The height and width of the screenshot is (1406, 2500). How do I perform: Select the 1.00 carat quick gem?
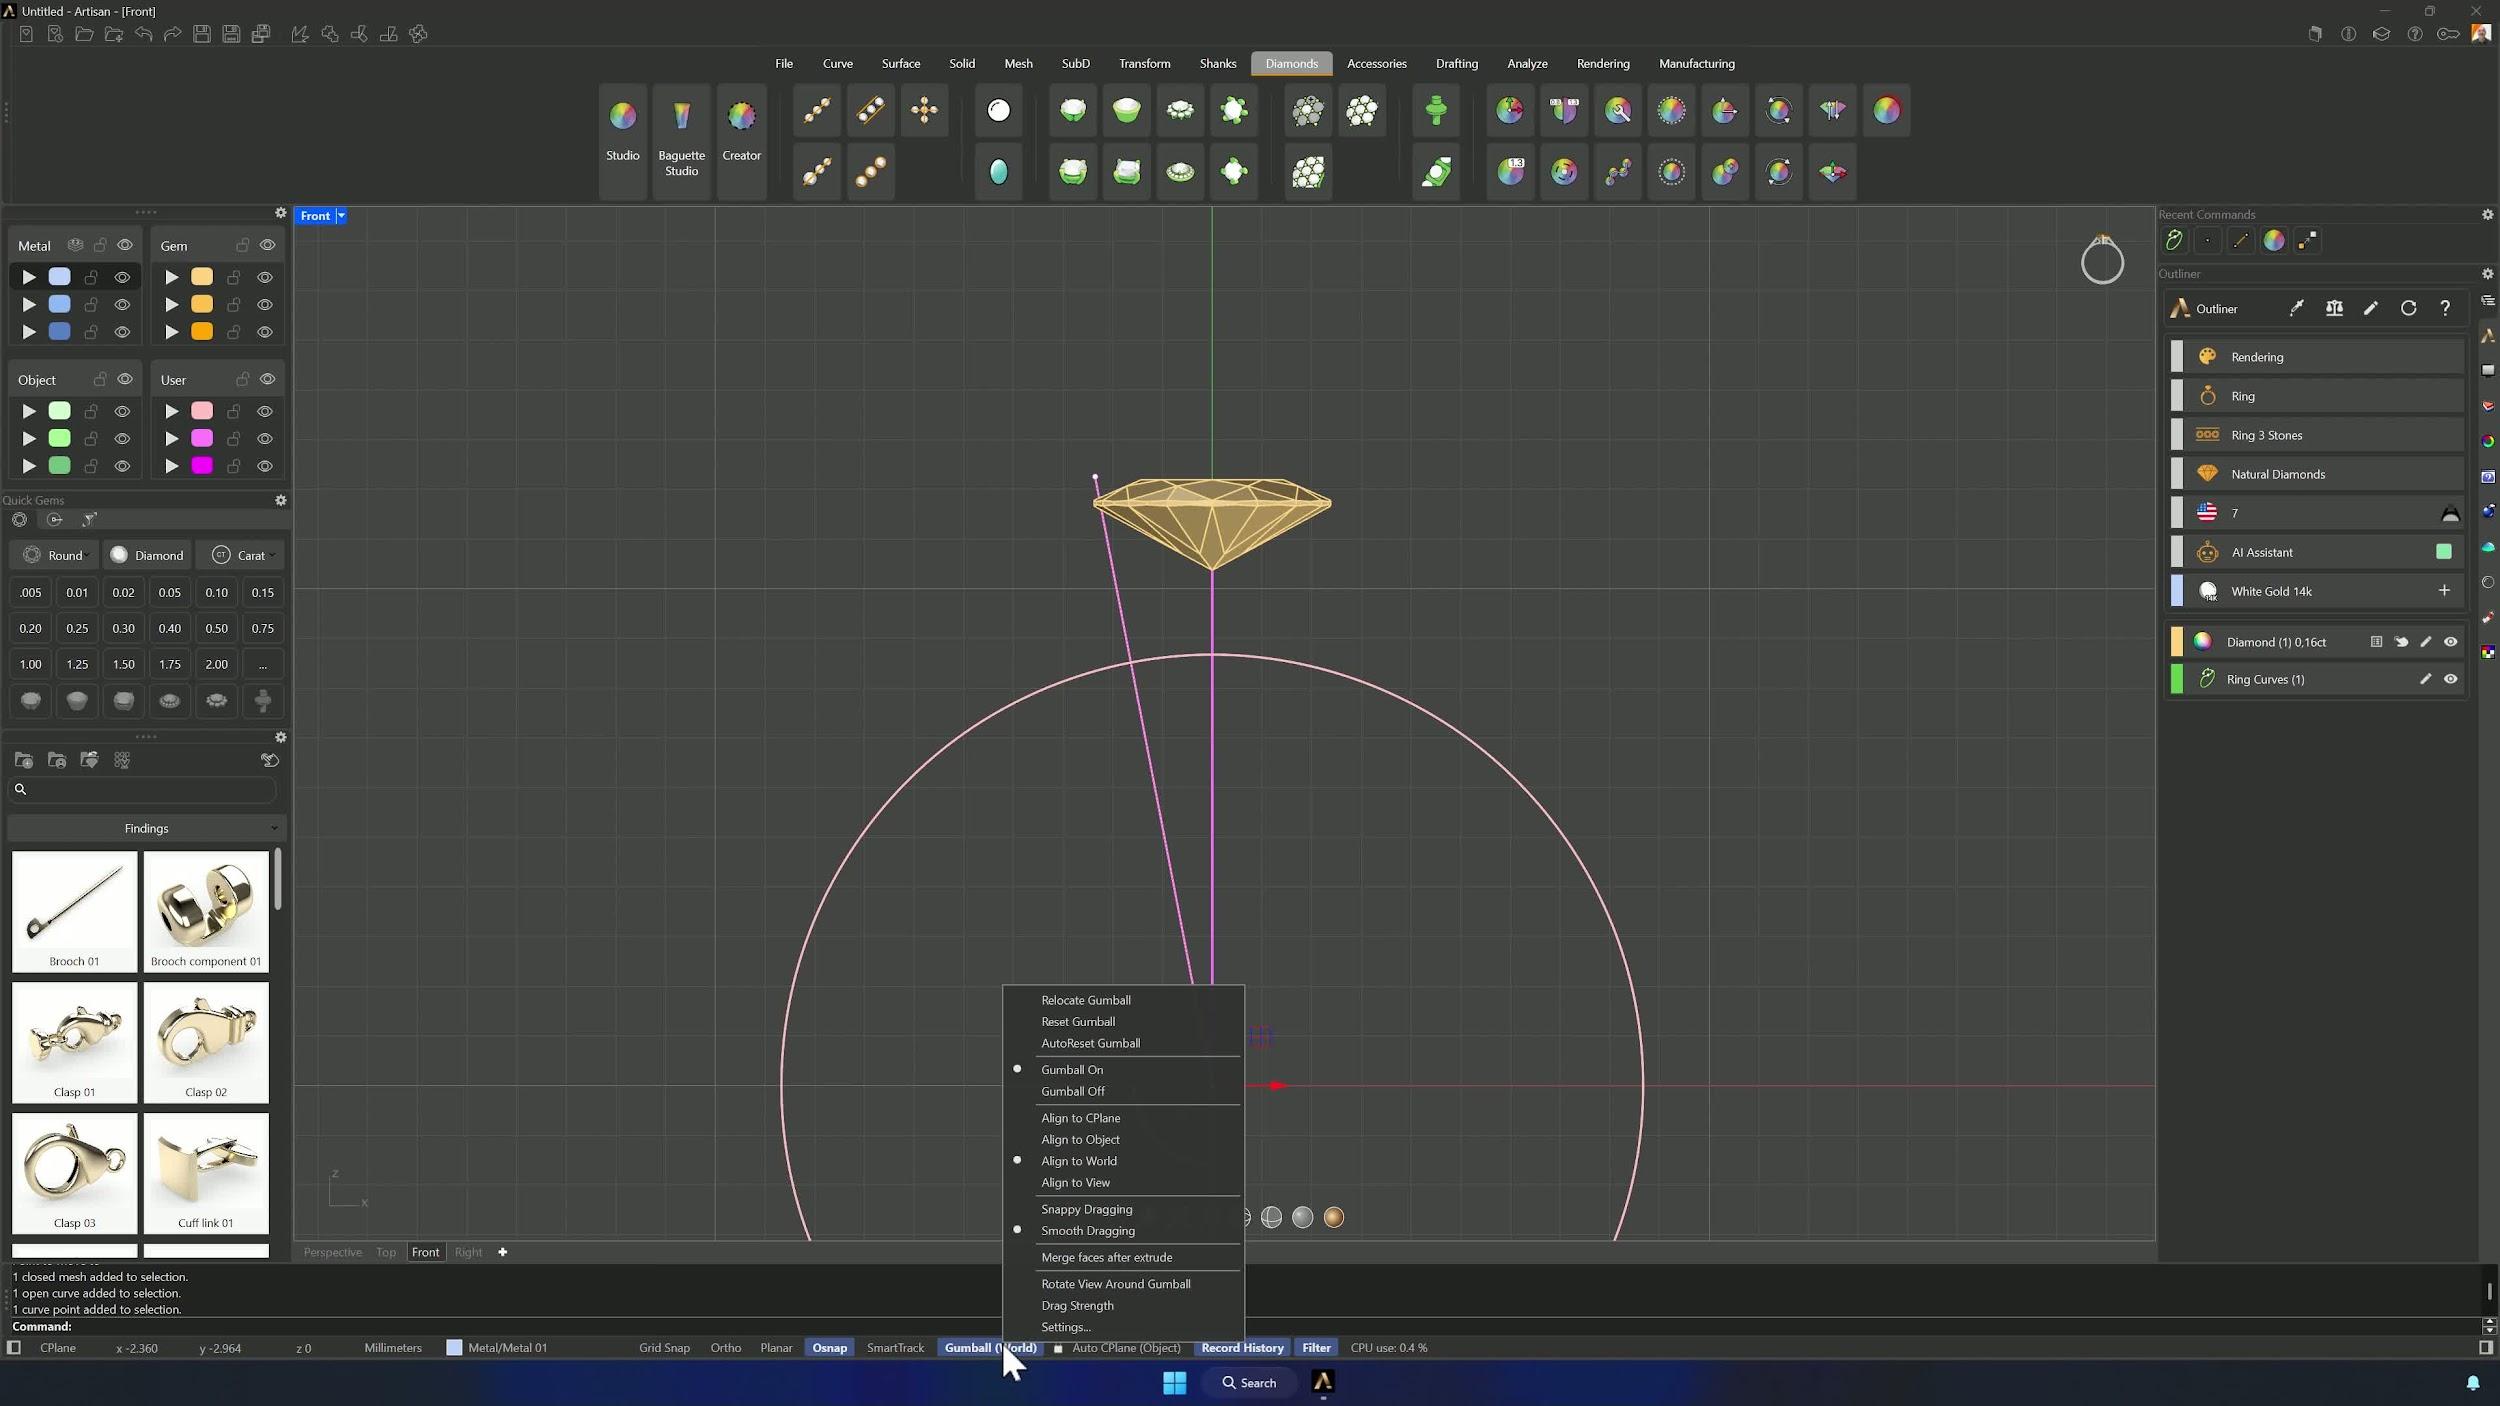(30, 664)
